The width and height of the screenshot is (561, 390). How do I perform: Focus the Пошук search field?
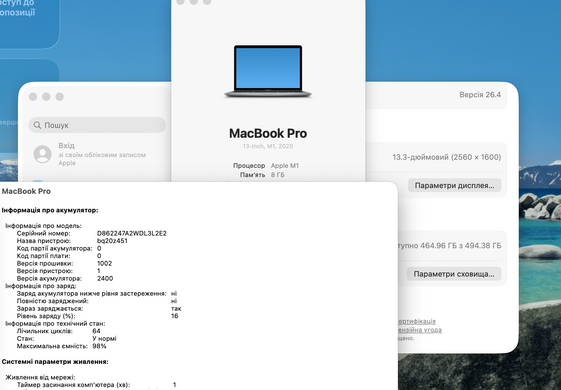[97, 125]
